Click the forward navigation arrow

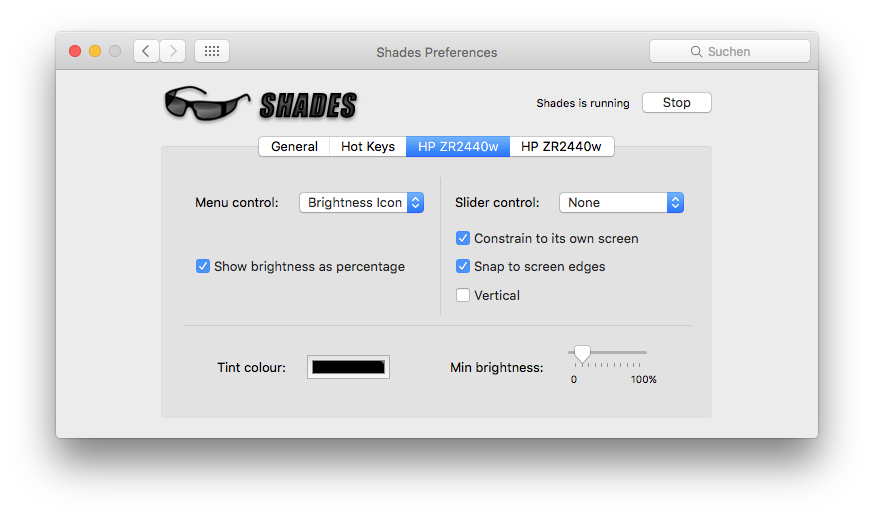(x=173, y=51)
